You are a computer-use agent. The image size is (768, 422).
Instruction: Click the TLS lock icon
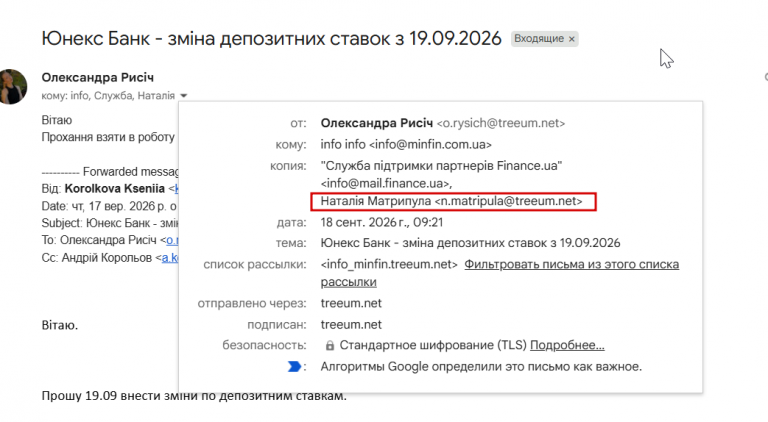point(330,346)
